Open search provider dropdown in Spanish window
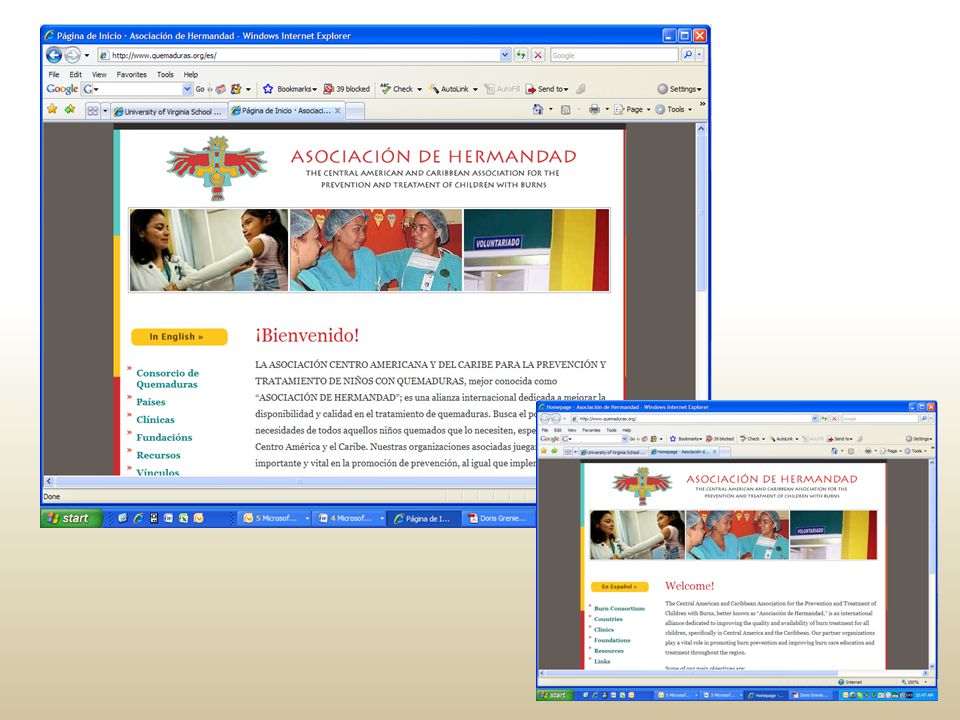The height and width of the screenshot is (720, 960). pos(699,55)
